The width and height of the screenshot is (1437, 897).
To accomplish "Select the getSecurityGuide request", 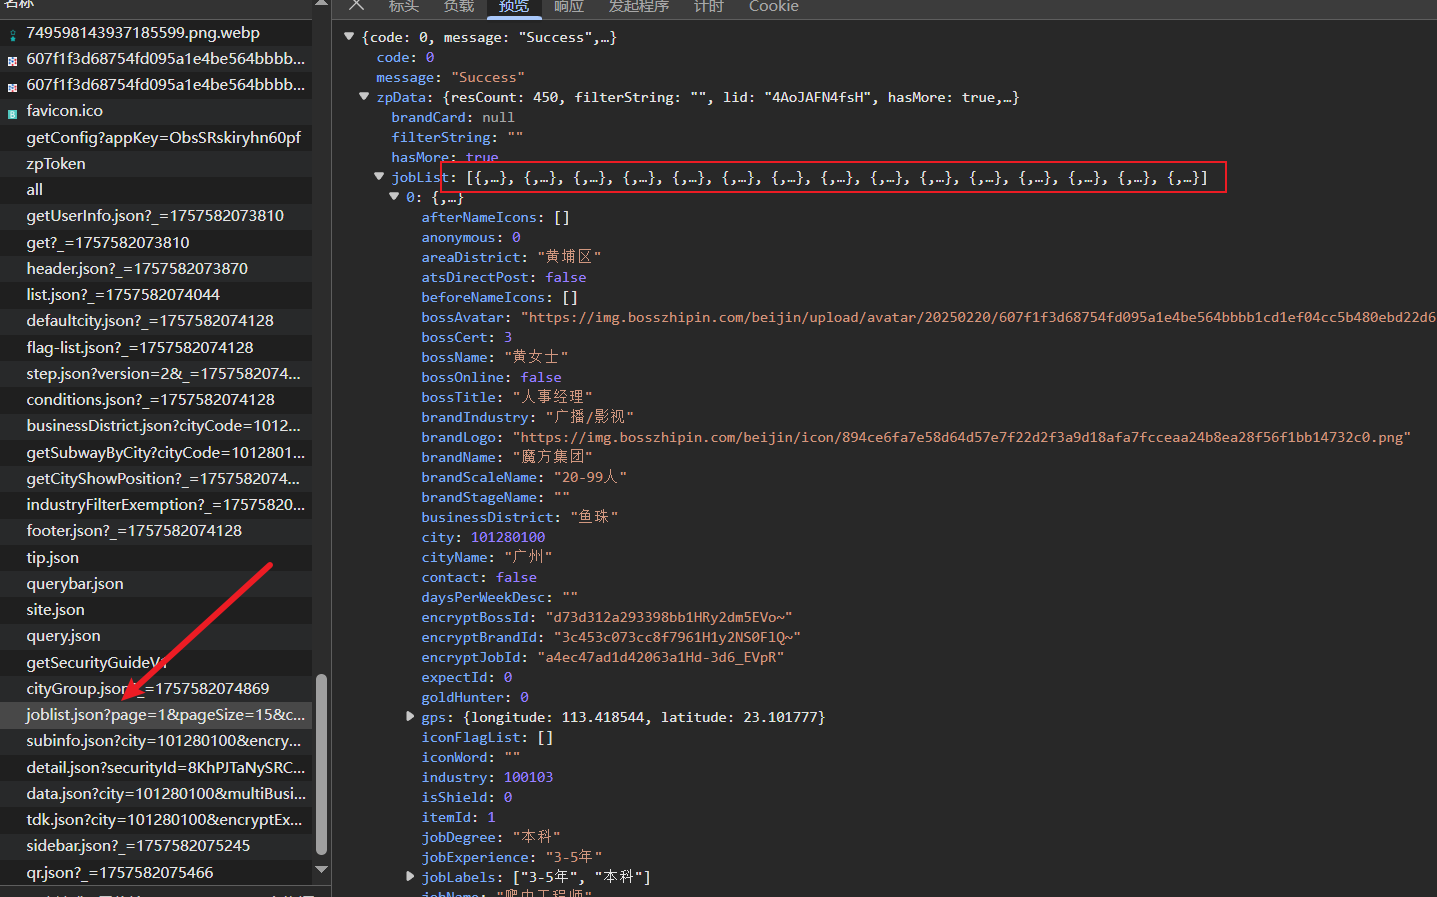I will point(156,663).
